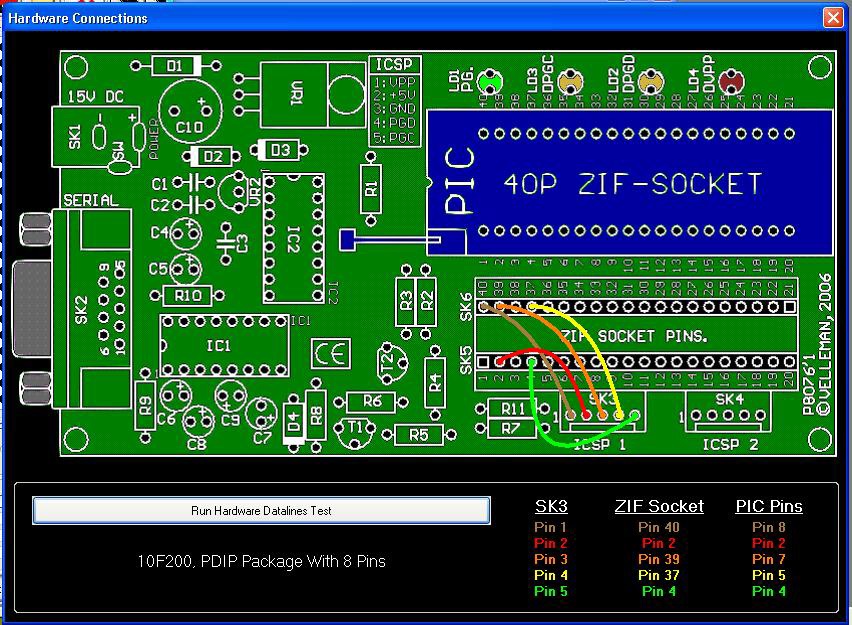The width and height of the screenshot is (852, 625).
Task: Click the ICSP pin legend box
Action: (395, 102)
